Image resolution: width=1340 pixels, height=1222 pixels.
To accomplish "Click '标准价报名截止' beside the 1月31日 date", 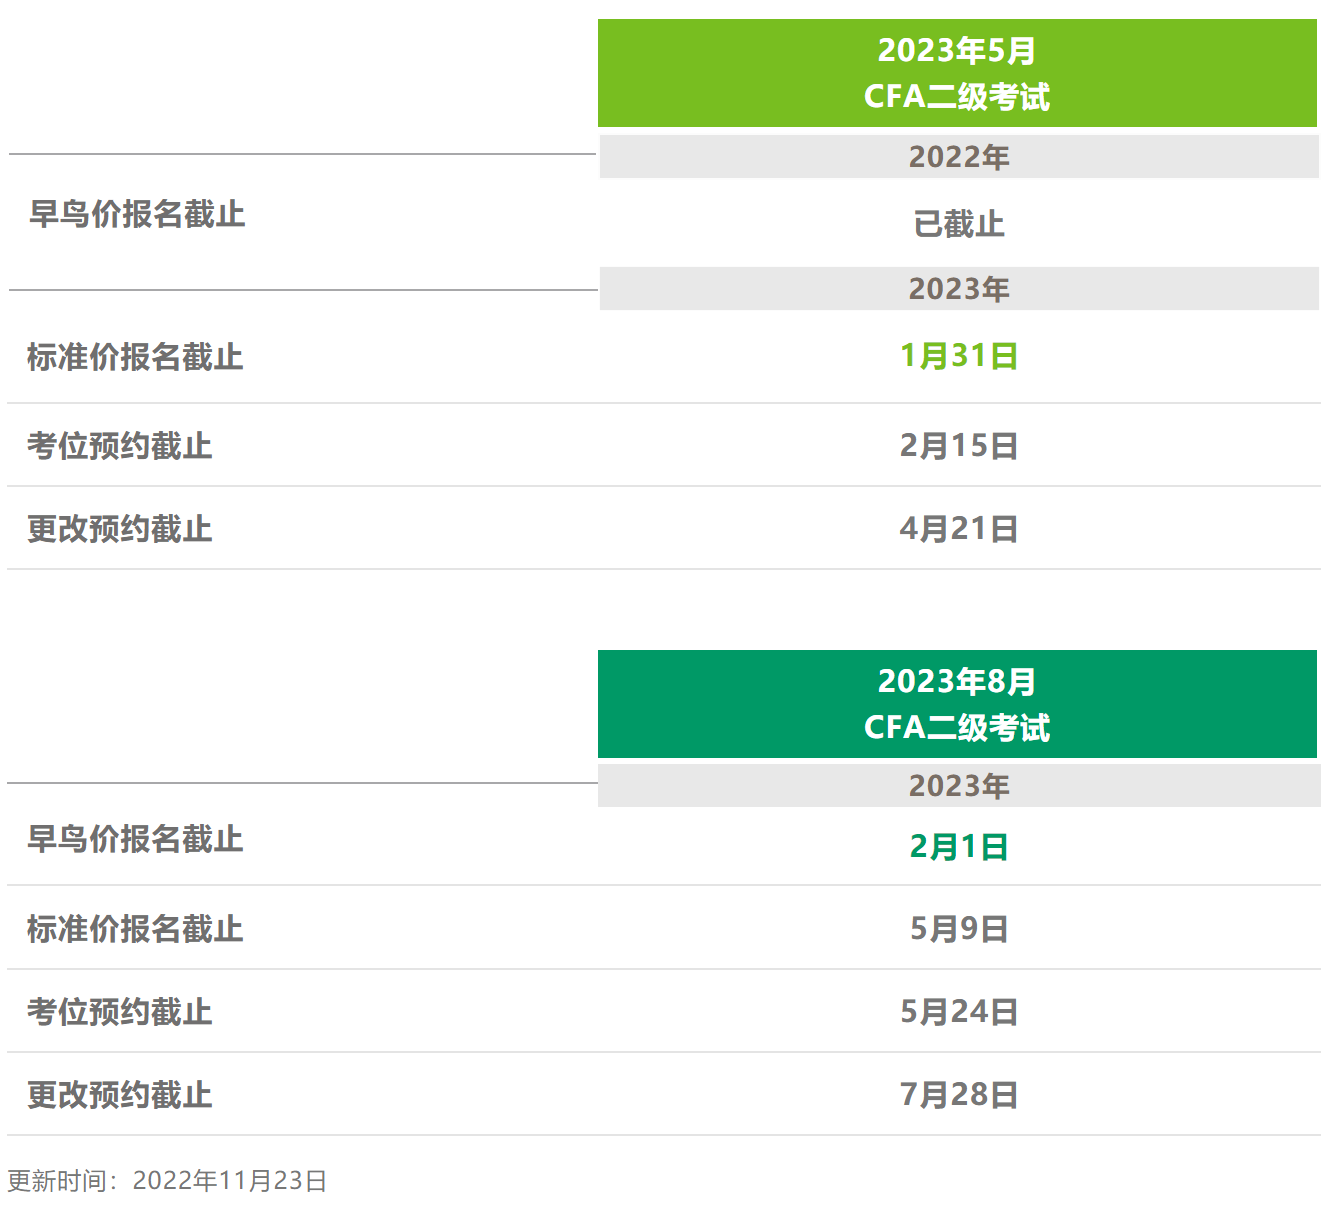I will tap(135, 357).
